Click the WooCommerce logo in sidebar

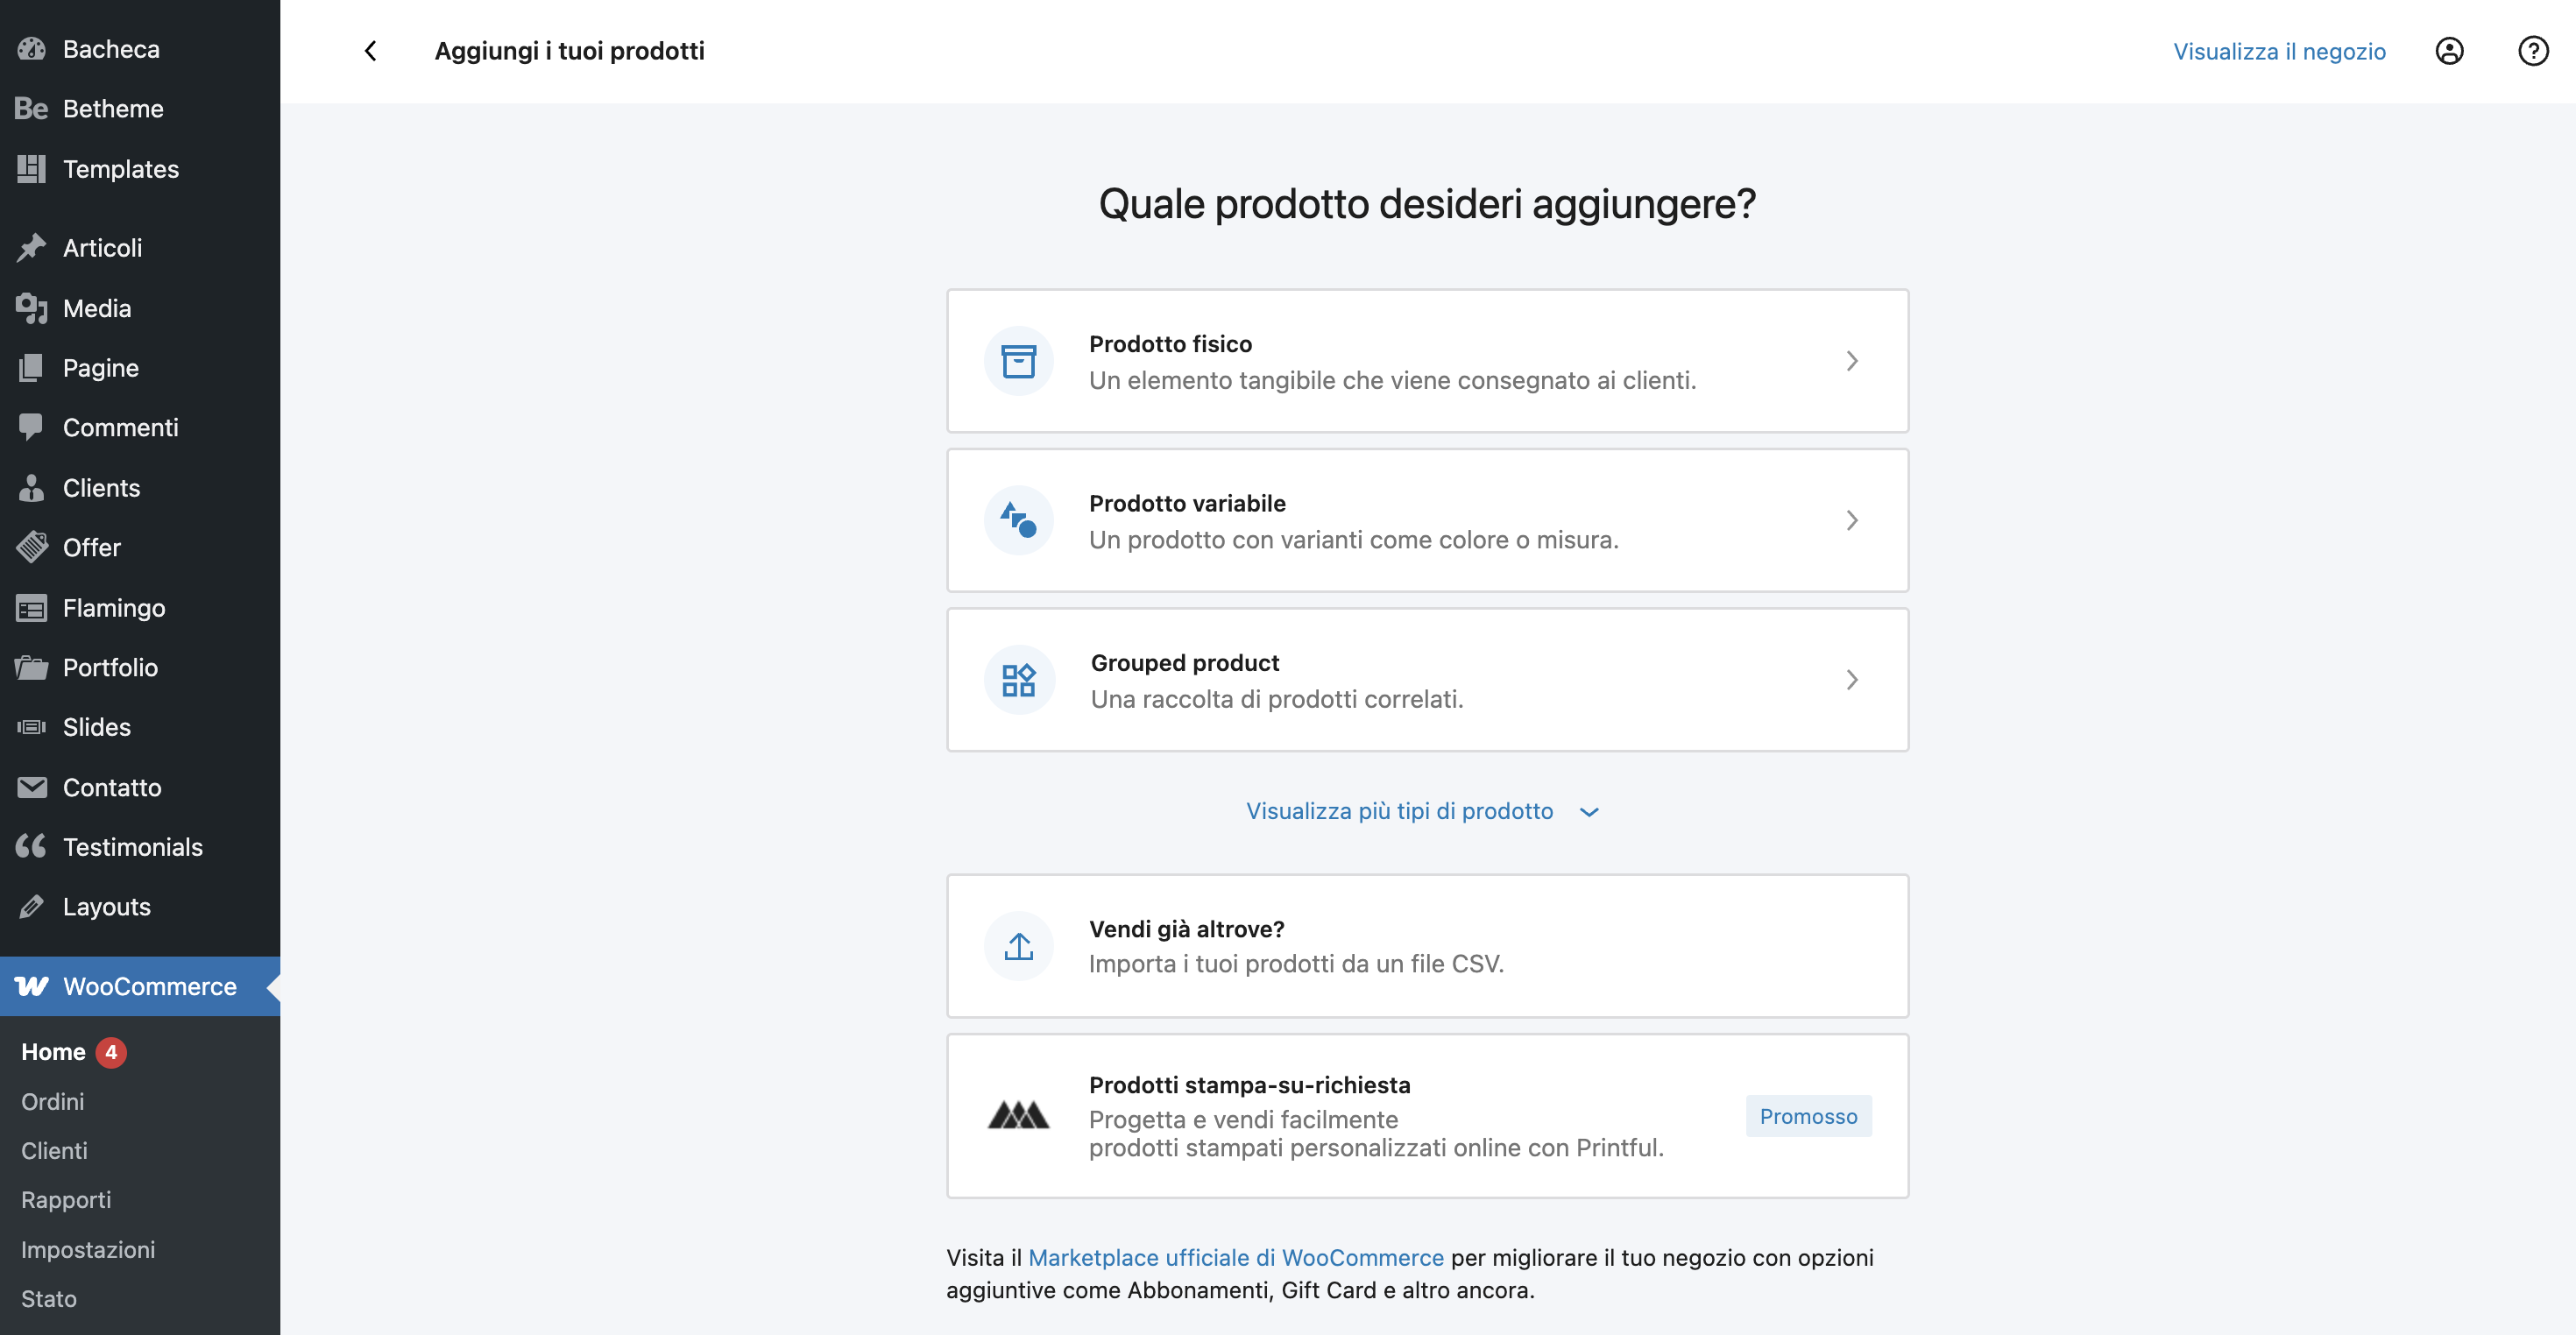pyautogui.click(x=32, y=986)
